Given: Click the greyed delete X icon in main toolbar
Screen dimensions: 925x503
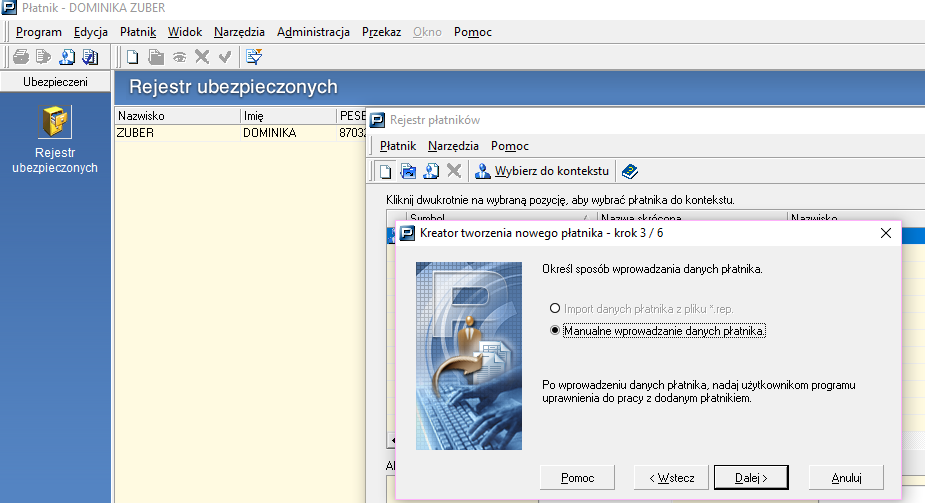Looking at the screenshot, I should pyautogui.click(x=202, y=57).
